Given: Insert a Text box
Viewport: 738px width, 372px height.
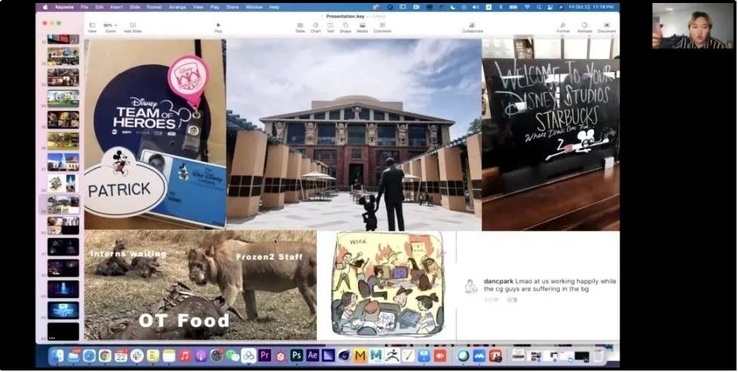Looking at the screenshot, I should tap(330, 27).
